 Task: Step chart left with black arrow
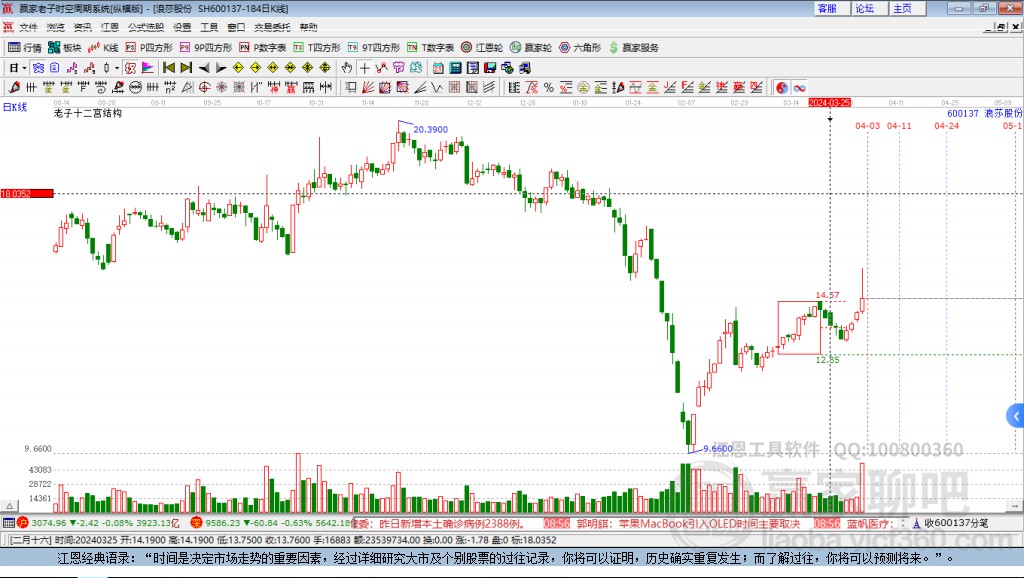(x=204, y=68)
